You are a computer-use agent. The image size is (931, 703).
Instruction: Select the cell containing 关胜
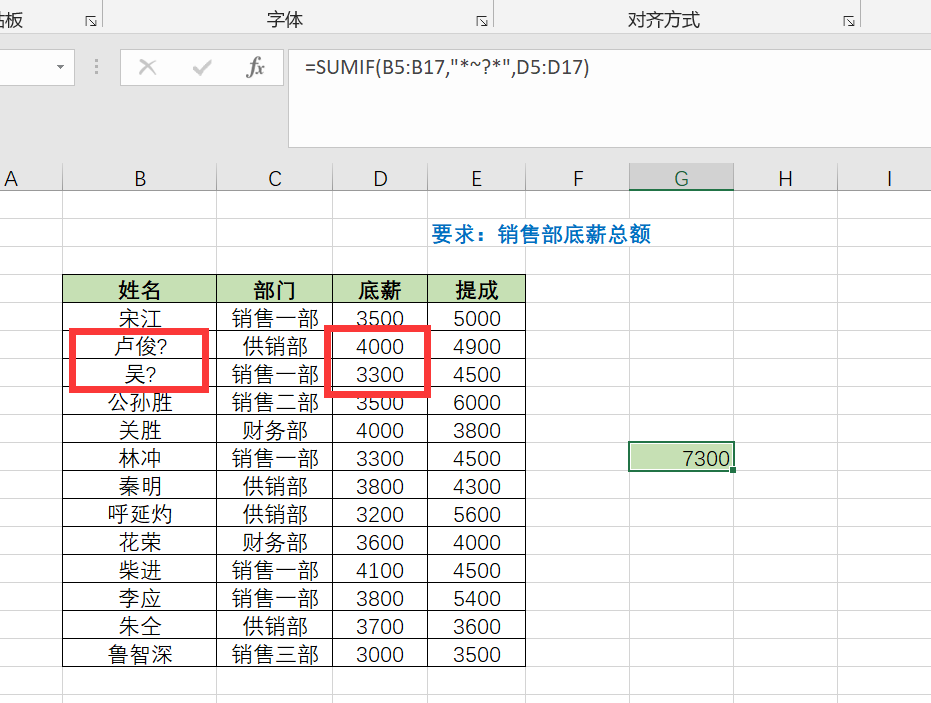pos(140,429)
